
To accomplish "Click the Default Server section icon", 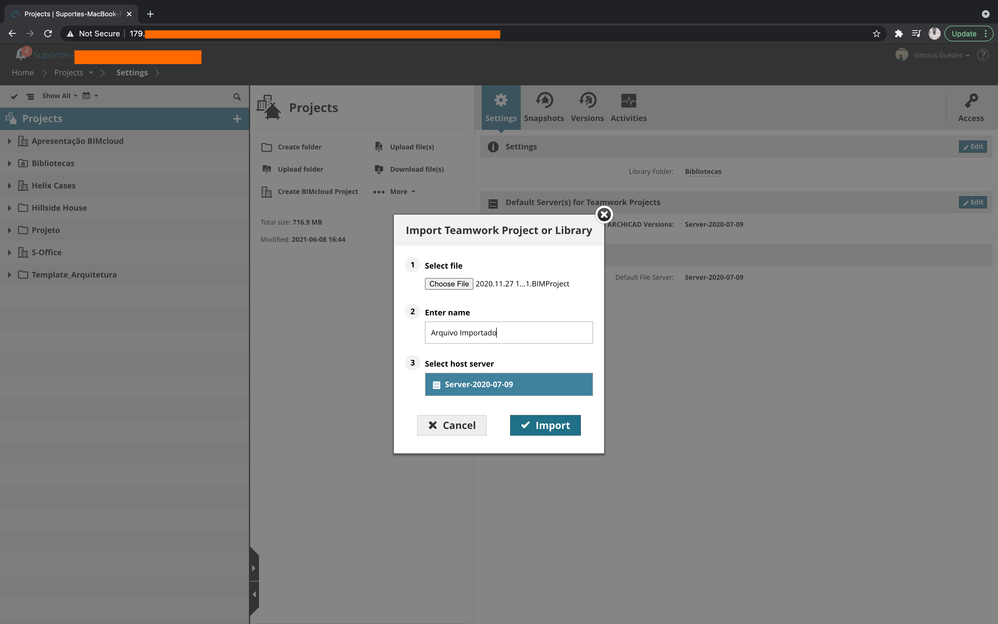I will 493,204.
